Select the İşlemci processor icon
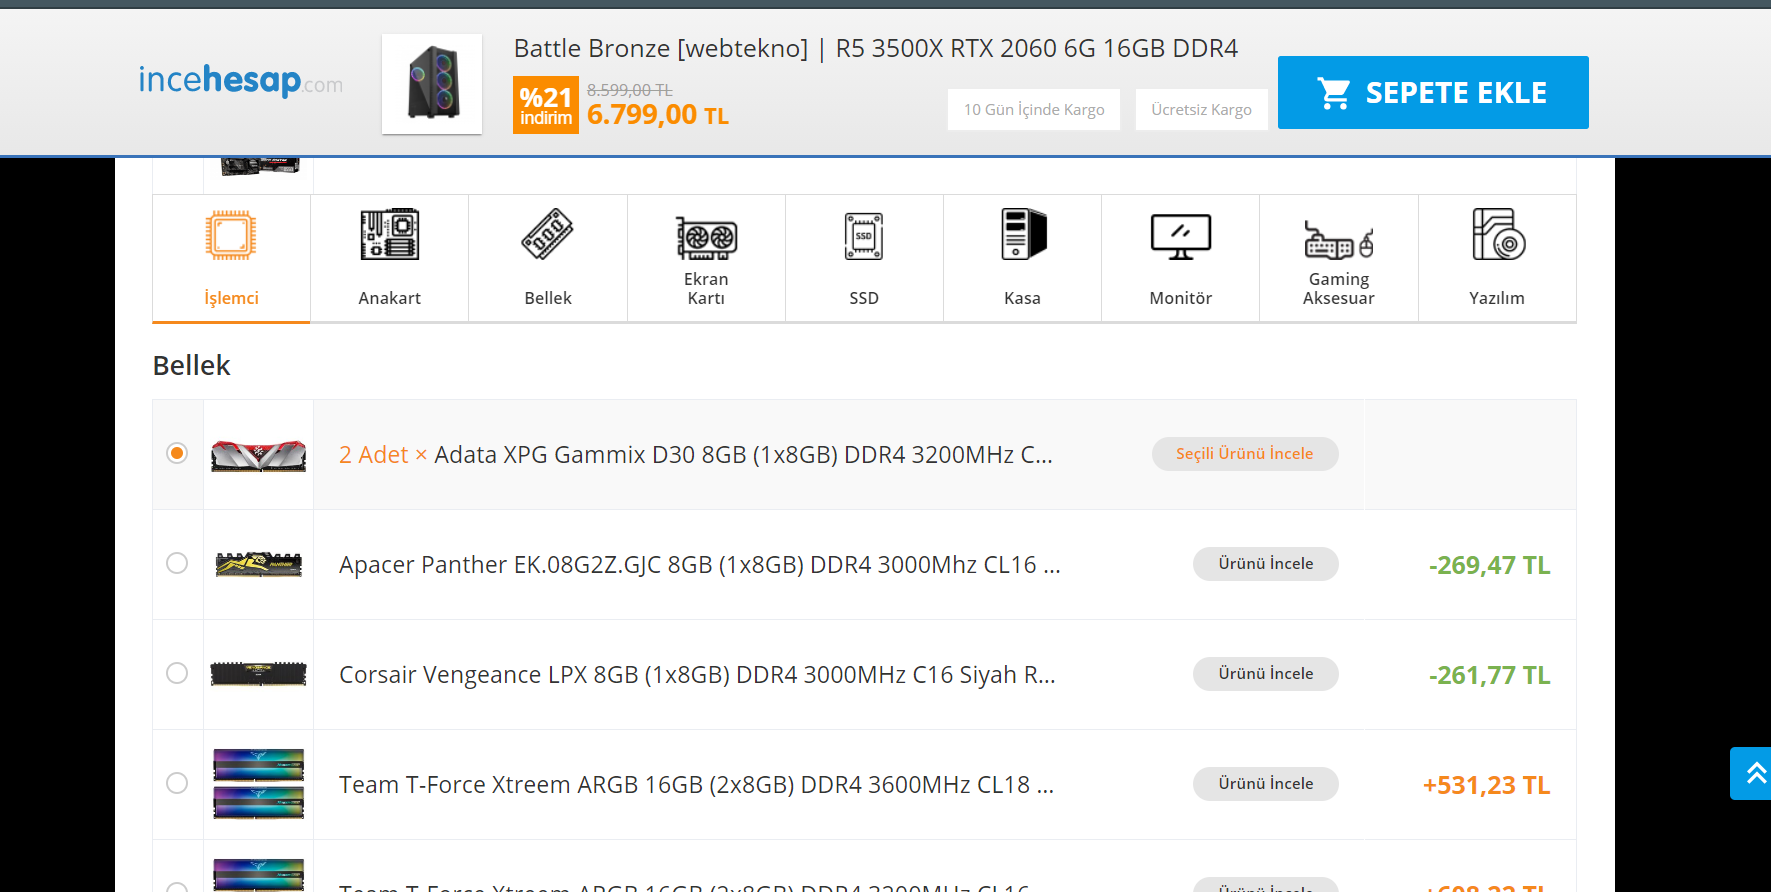1771x892 pixels. click(231, 236)
